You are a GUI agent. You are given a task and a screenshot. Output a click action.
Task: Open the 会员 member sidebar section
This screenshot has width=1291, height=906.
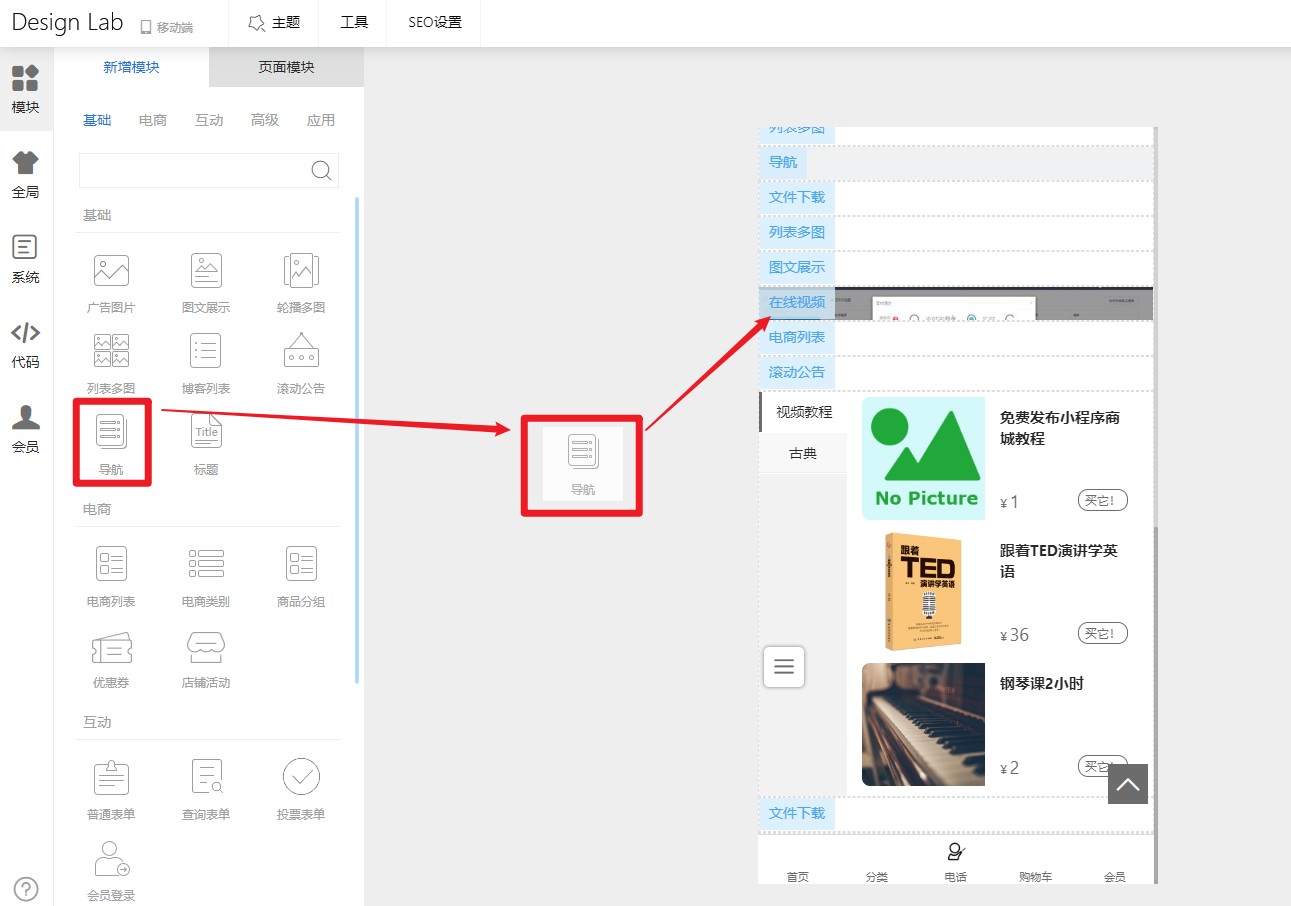tap(26, 429)
